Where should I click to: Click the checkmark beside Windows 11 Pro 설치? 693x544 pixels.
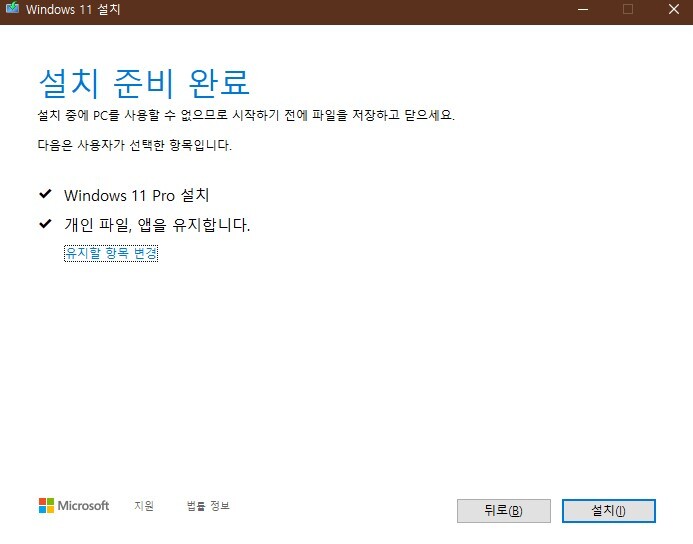coord(45,194)
